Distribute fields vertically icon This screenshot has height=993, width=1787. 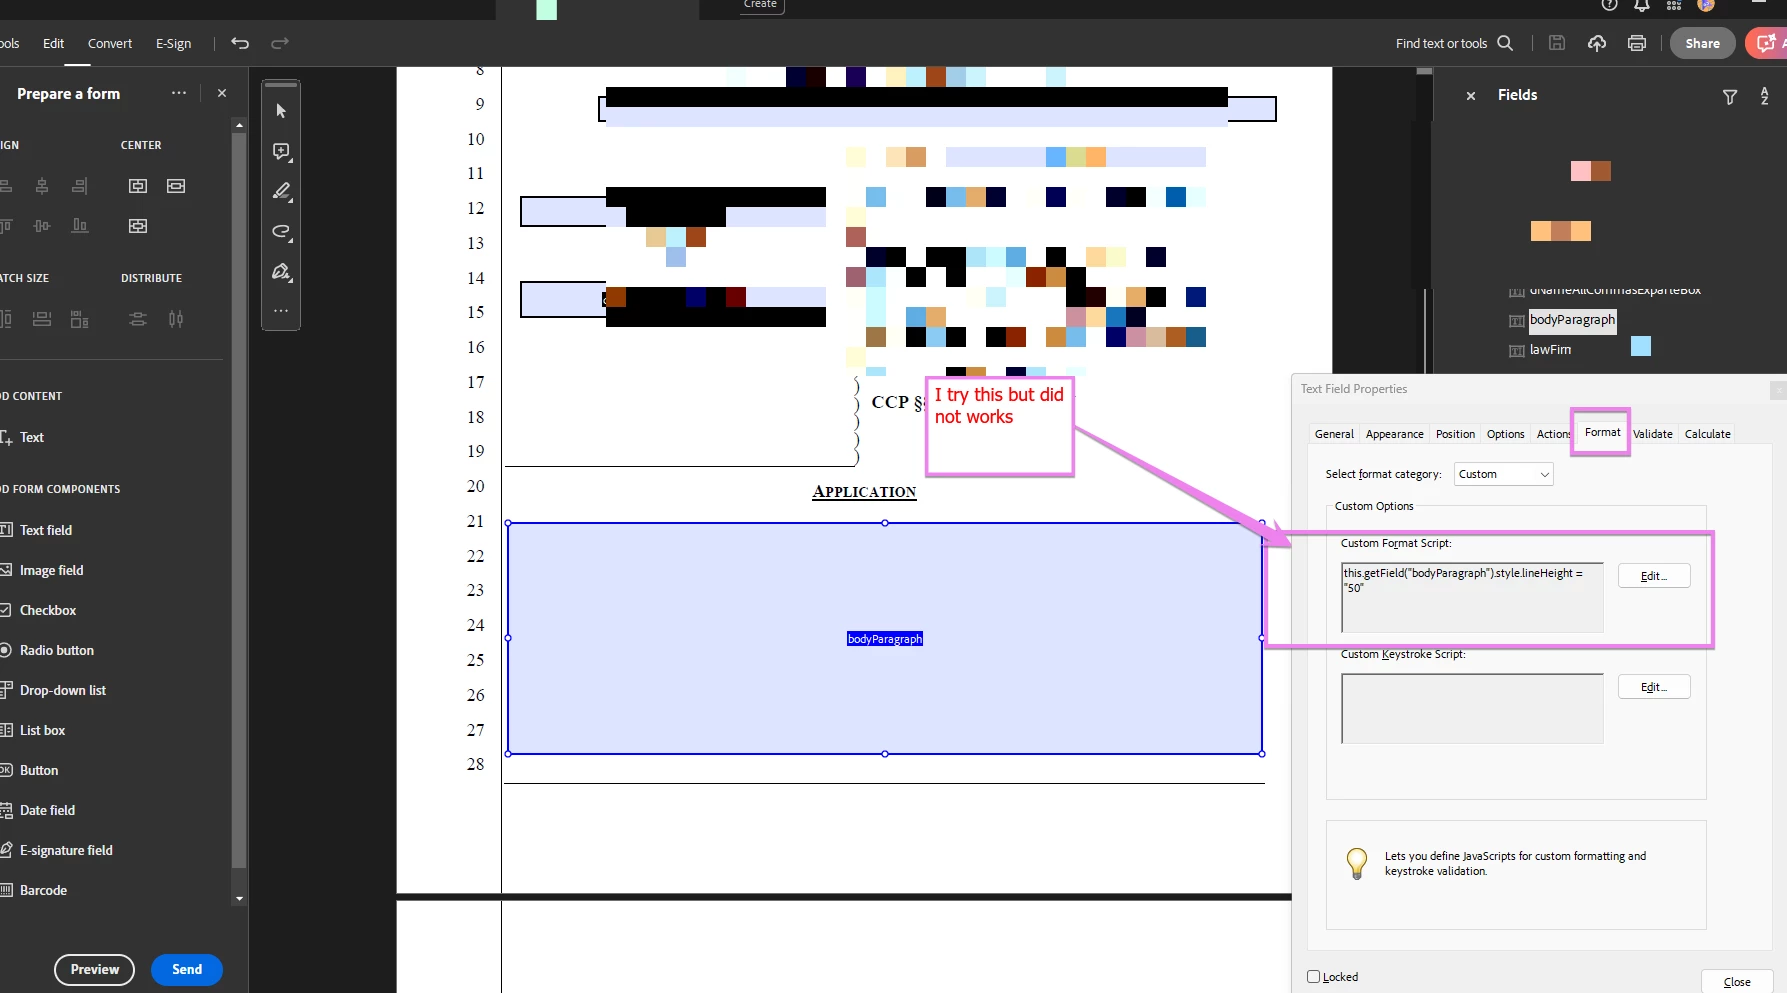click(x=138, y=319)
